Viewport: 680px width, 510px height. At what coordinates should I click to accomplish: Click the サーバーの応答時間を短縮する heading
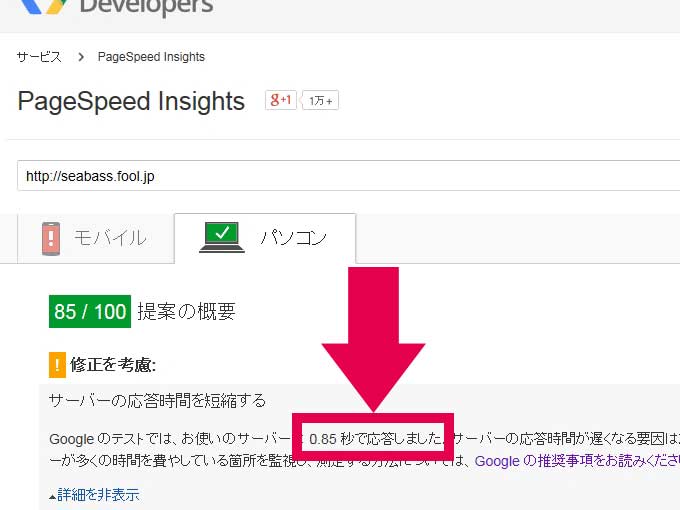157,400
